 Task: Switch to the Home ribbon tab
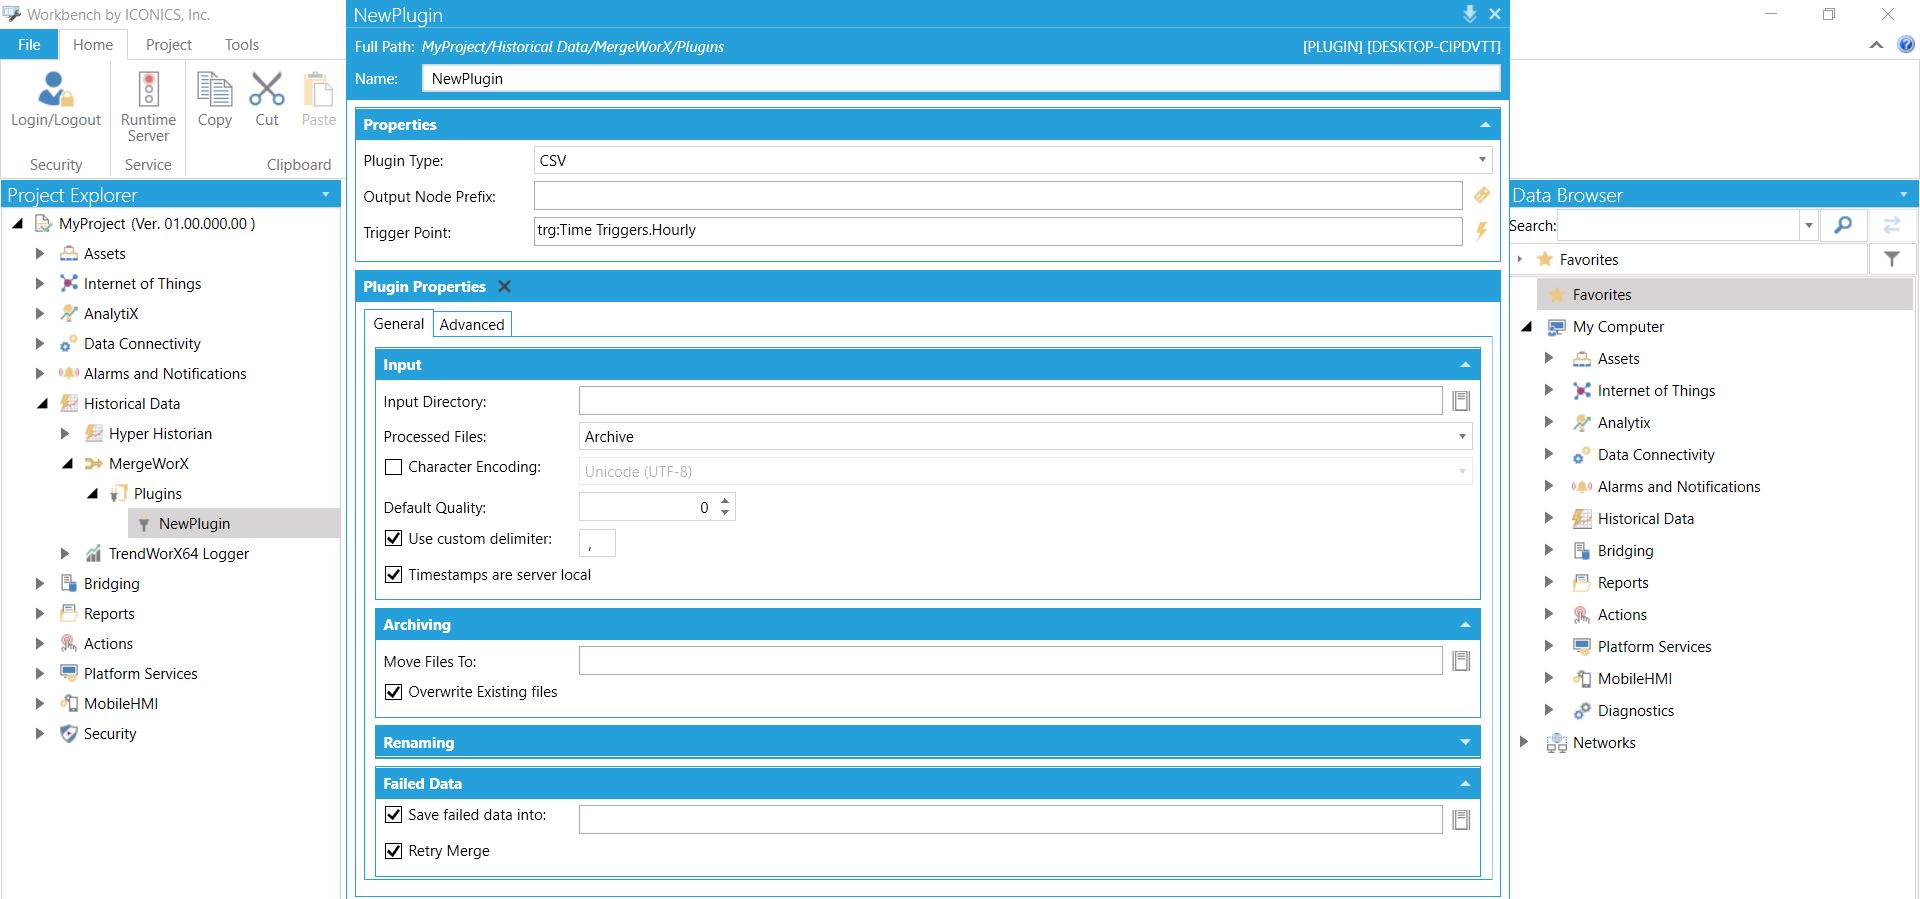click(93, 45)
